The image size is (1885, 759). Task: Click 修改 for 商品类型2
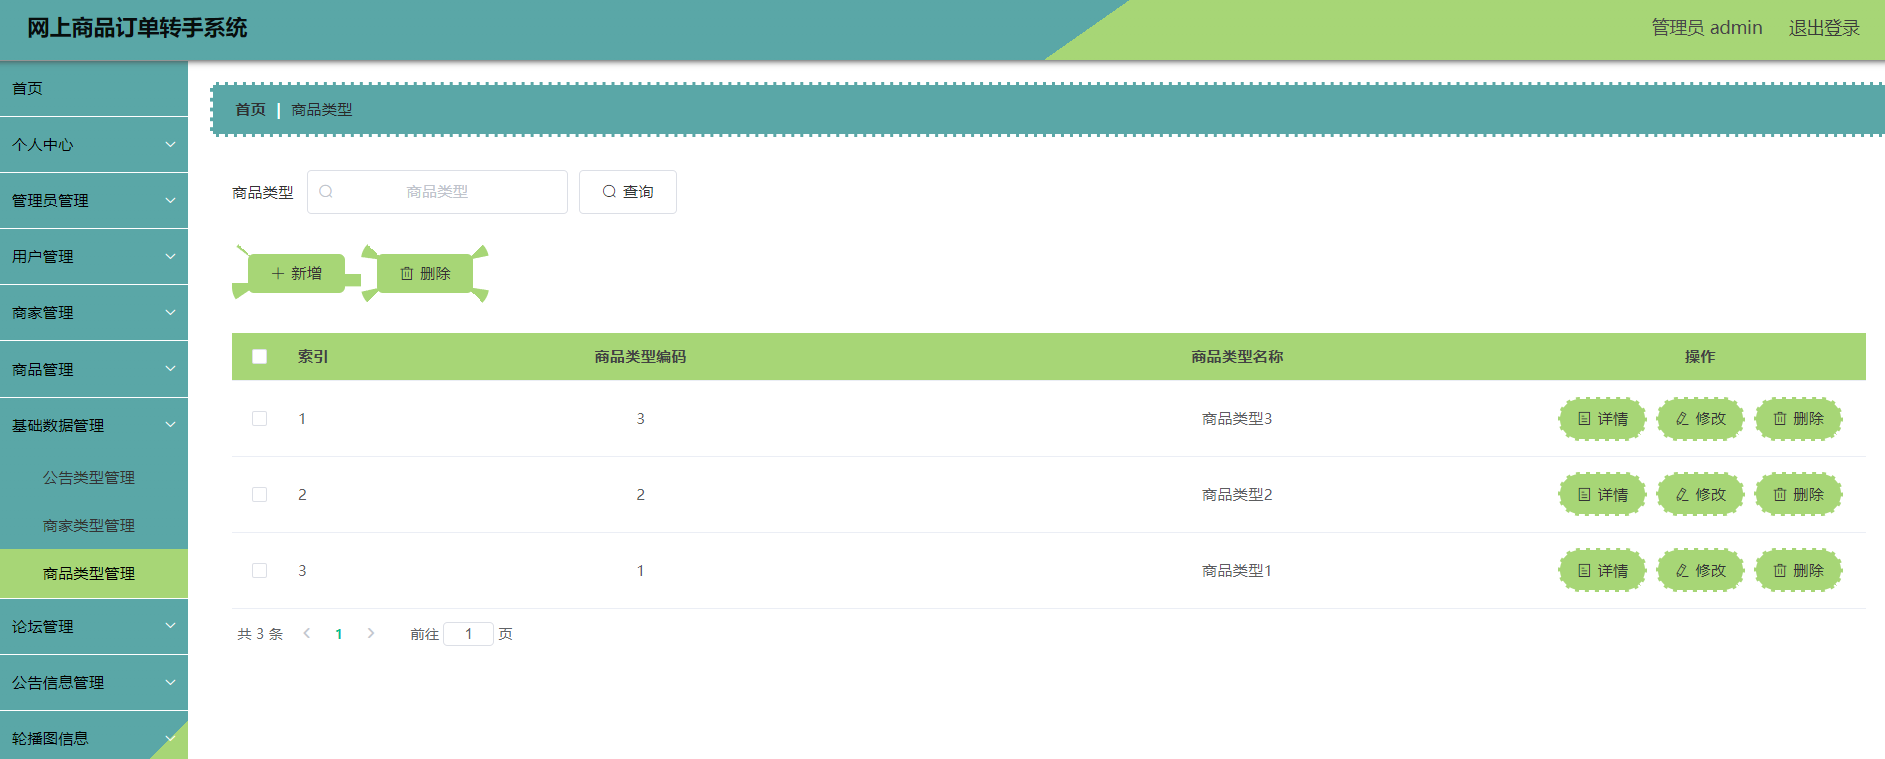tap(1700, 495)
